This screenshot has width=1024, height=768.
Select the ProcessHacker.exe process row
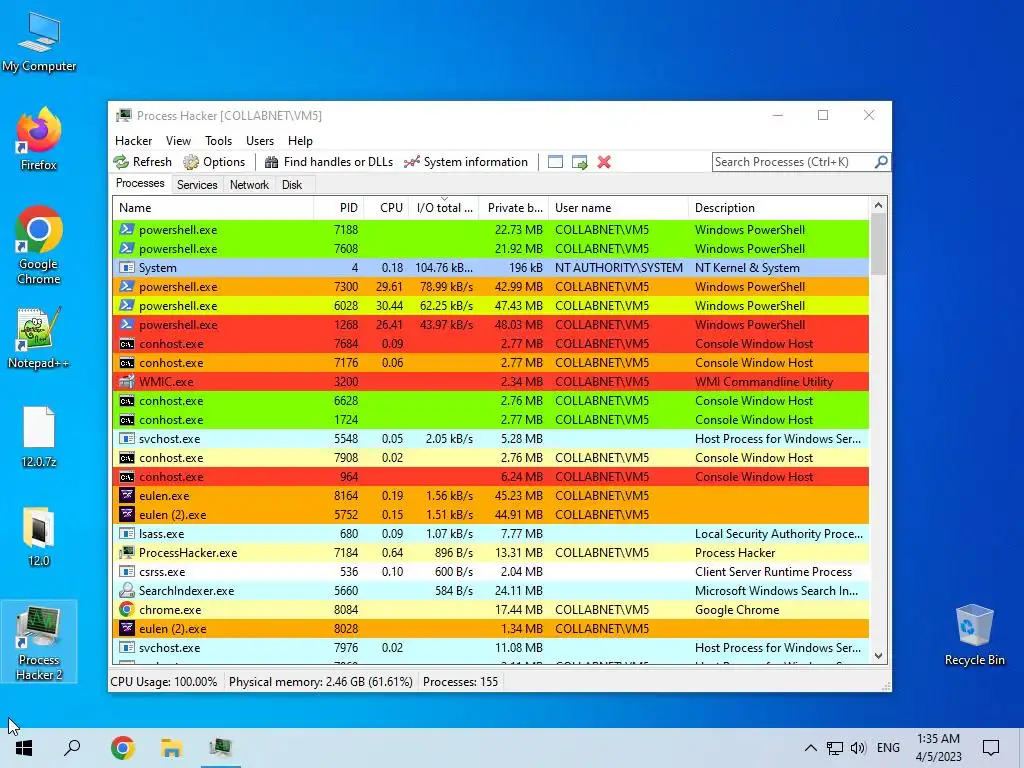(x=490, y=552)
